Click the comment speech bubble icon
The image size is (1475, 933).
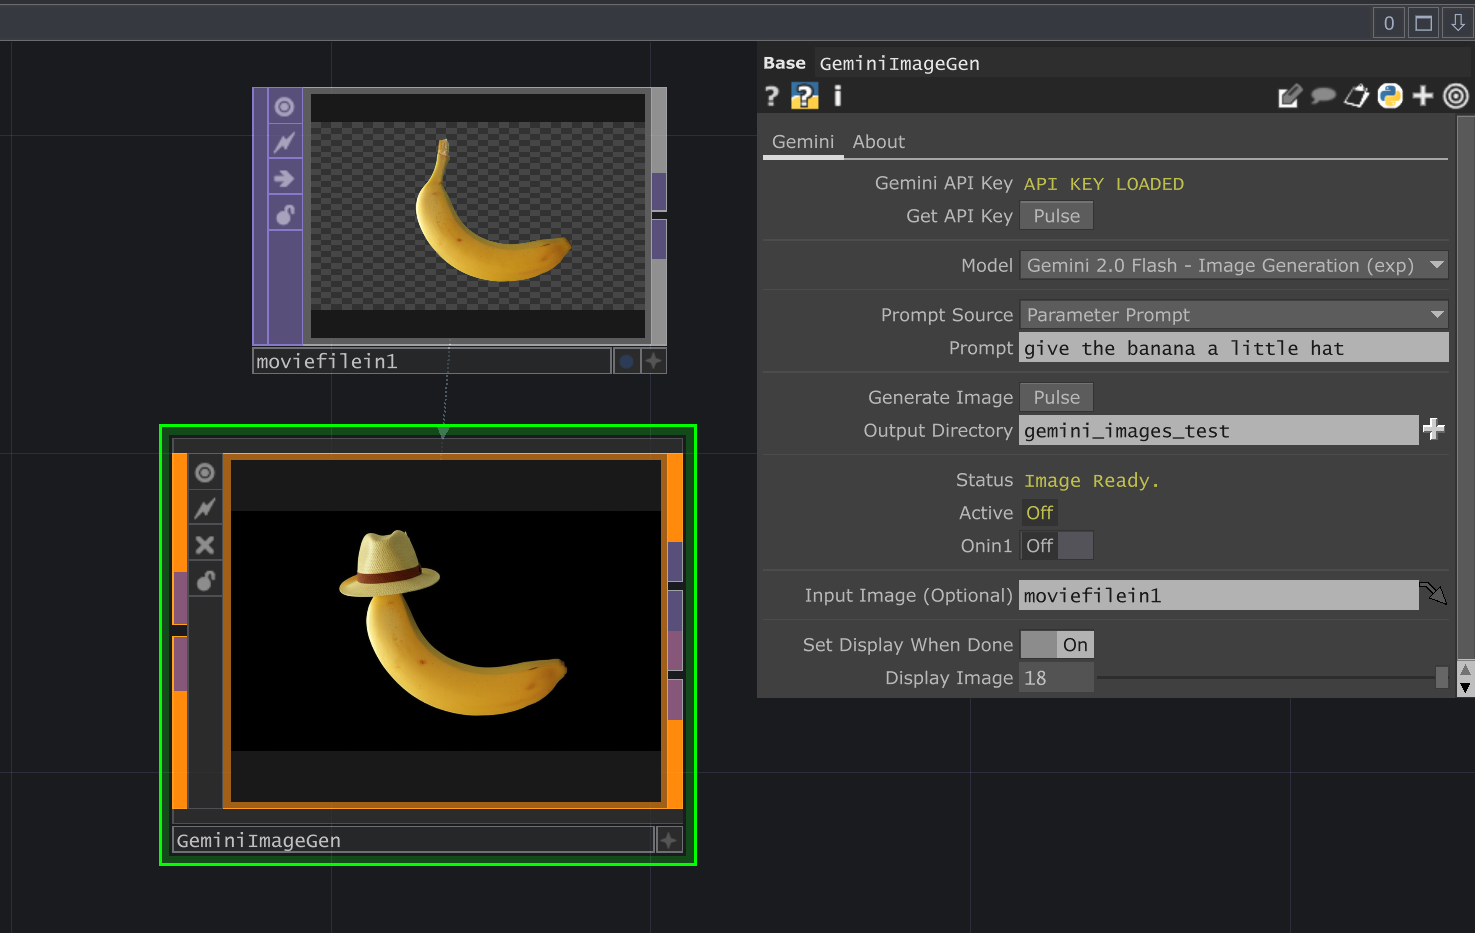click(1323, 96)
